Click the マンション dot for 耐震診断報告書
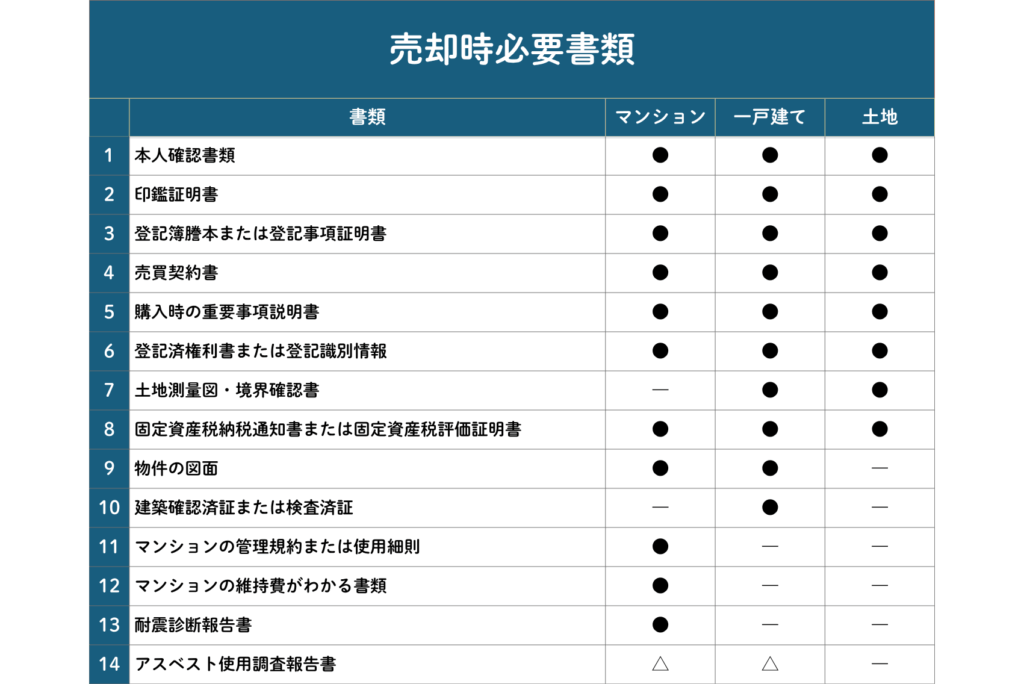Screen dimensions: 1024x684 click(660, 625)
